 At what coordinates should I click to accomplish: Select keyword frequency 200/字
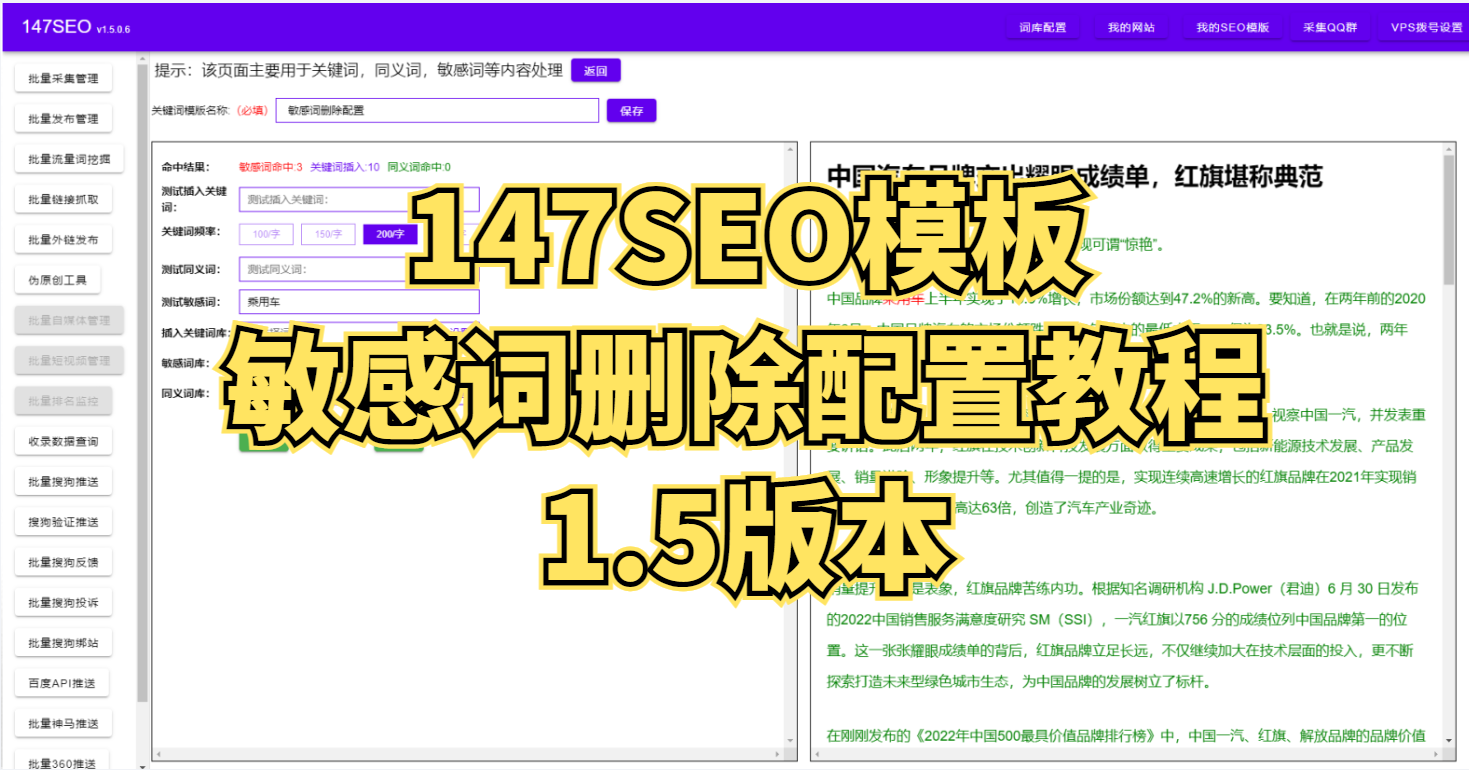click(x=390, y=234)
